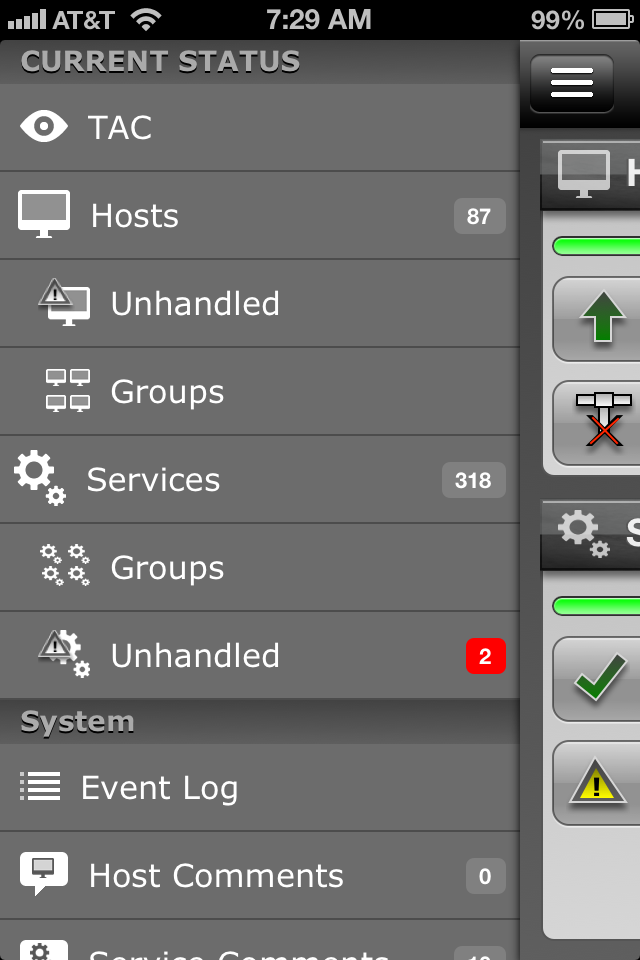Tap the green up-arrow hosts button
This screenshot has width=640, height=960.
click(x=597, y=319)
